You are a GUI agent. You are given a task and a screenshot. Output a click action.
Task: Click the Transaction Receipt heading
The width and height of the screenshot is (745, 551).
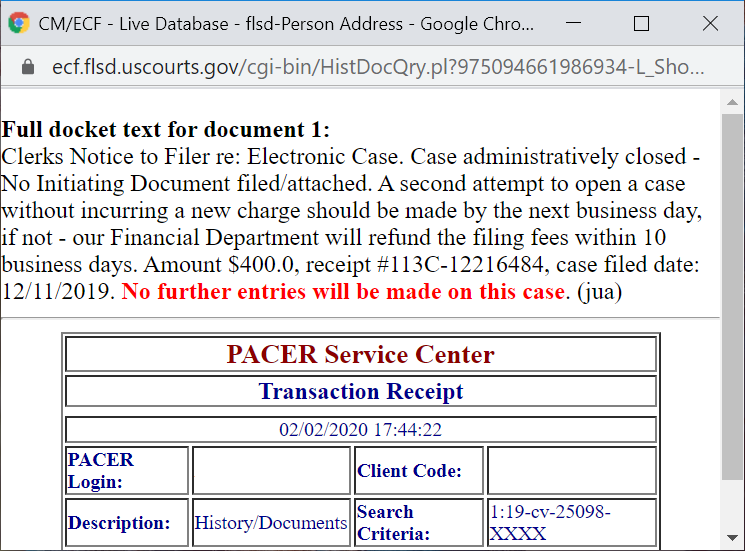360,391
